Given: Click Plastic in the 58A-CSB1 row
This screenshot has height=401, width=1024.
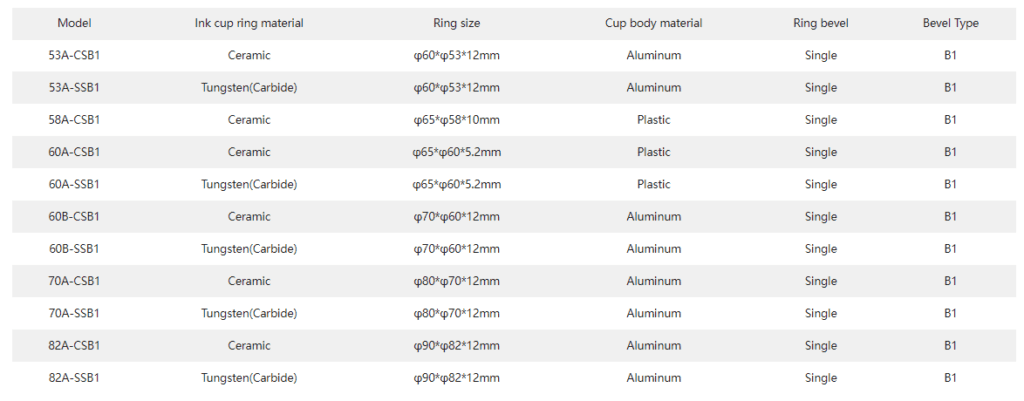Looking at the screenshot, I should click(653, 120).
